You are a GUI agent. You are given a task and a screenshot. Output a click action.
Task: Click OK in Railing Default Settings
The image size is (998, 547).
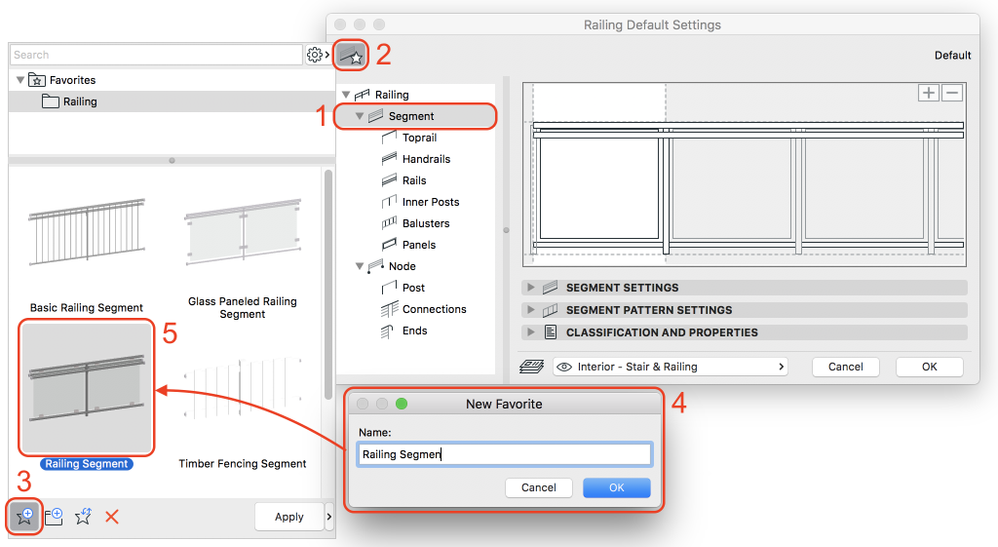[929, 367]
